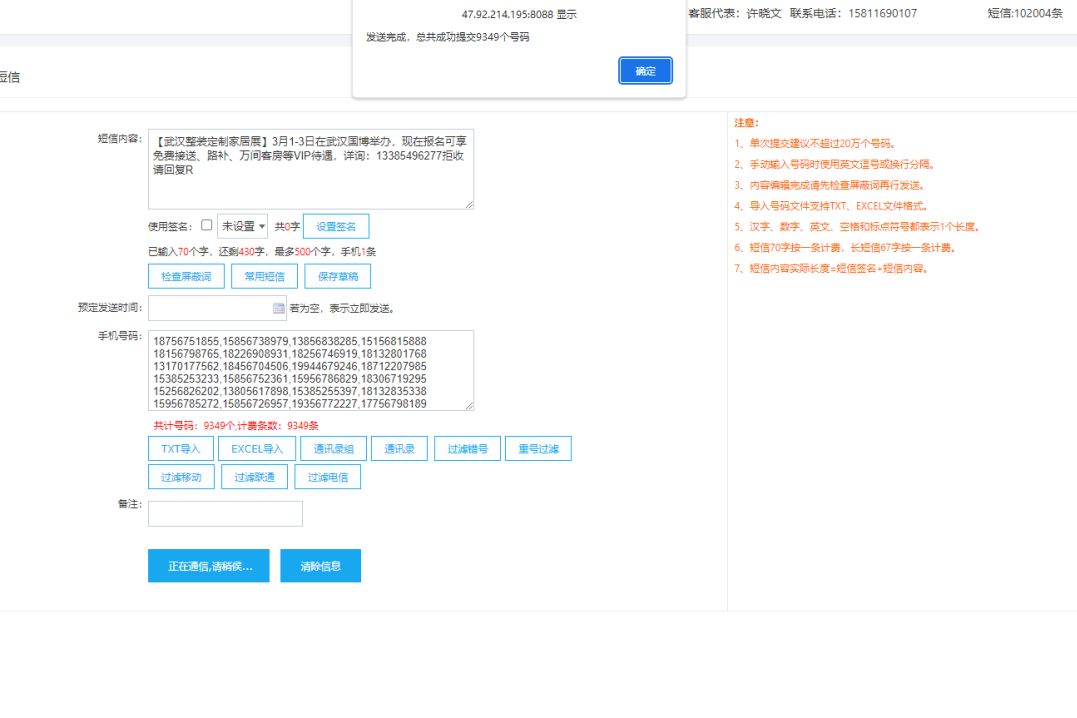Click the 过滤移动 button
The width and height of the screenshot is (1077, 718).
(x=181, y=477)
